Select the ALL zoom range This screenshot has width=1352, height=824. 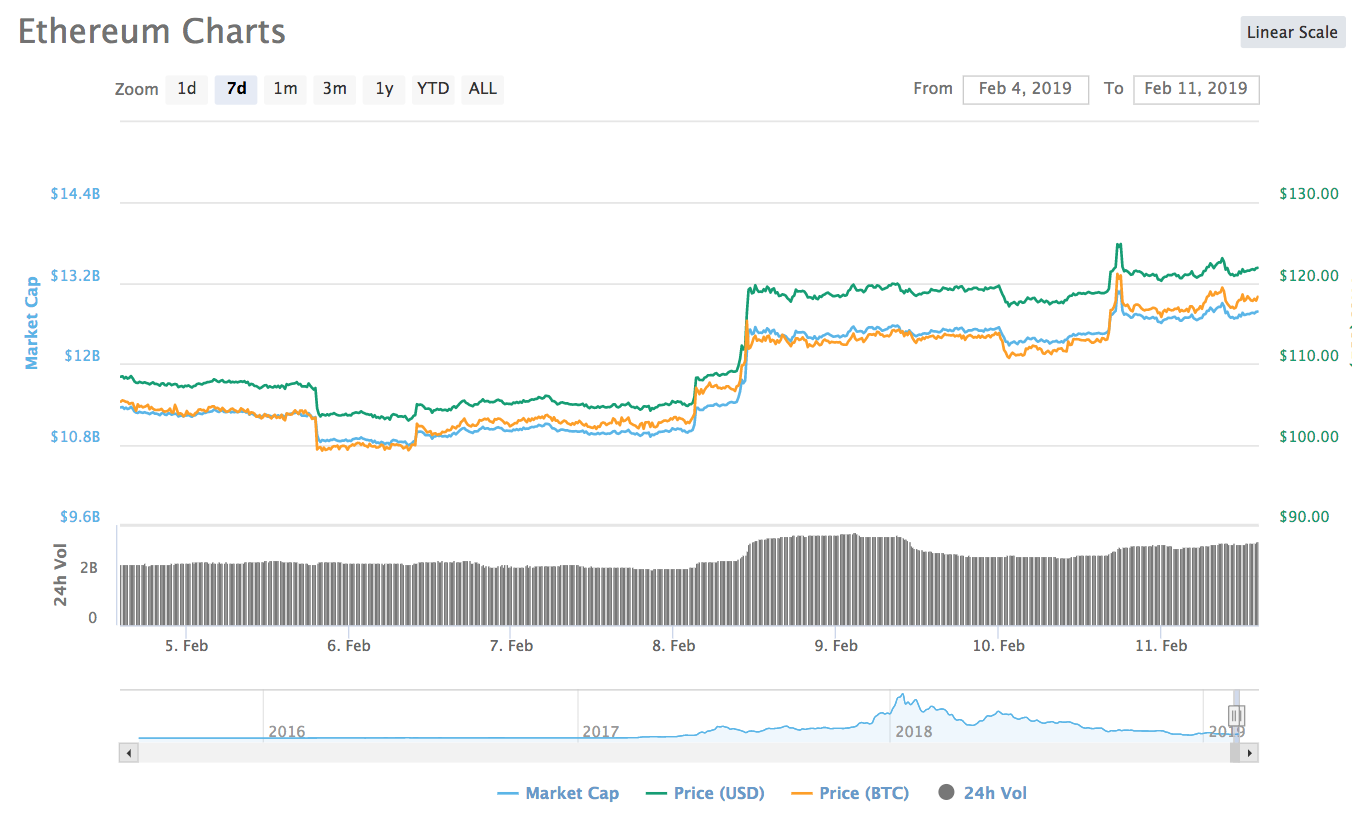point(482,89)
